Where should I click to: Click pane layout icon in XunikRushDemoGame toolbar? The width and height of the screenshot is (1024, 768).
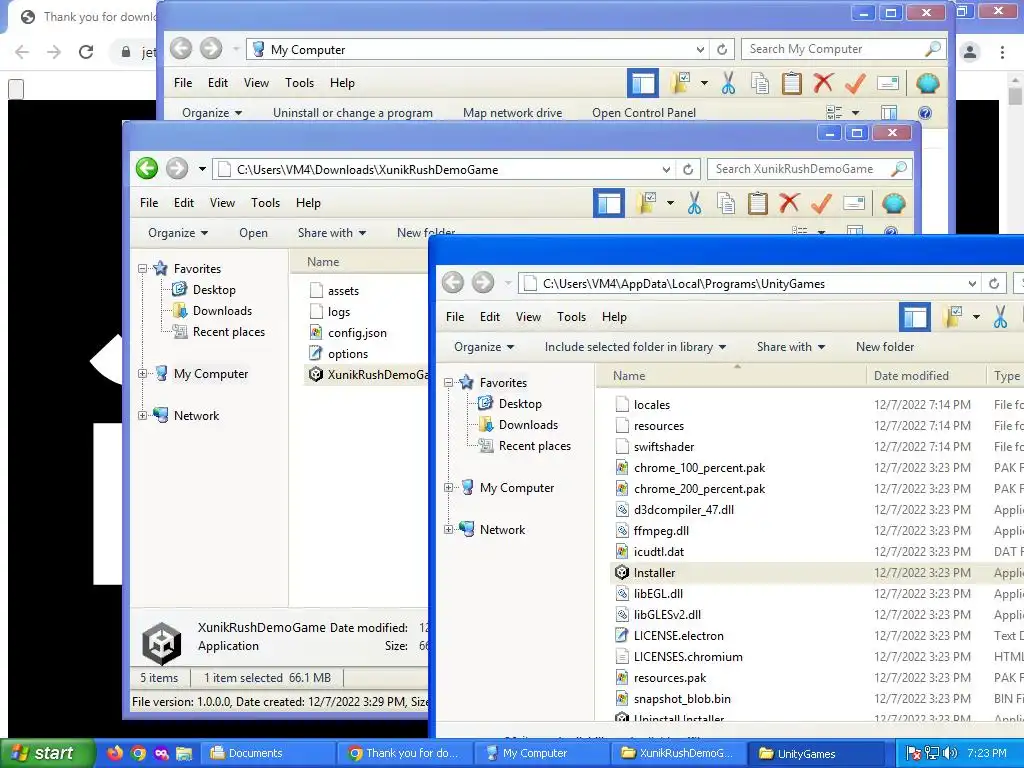coord(609,203)
